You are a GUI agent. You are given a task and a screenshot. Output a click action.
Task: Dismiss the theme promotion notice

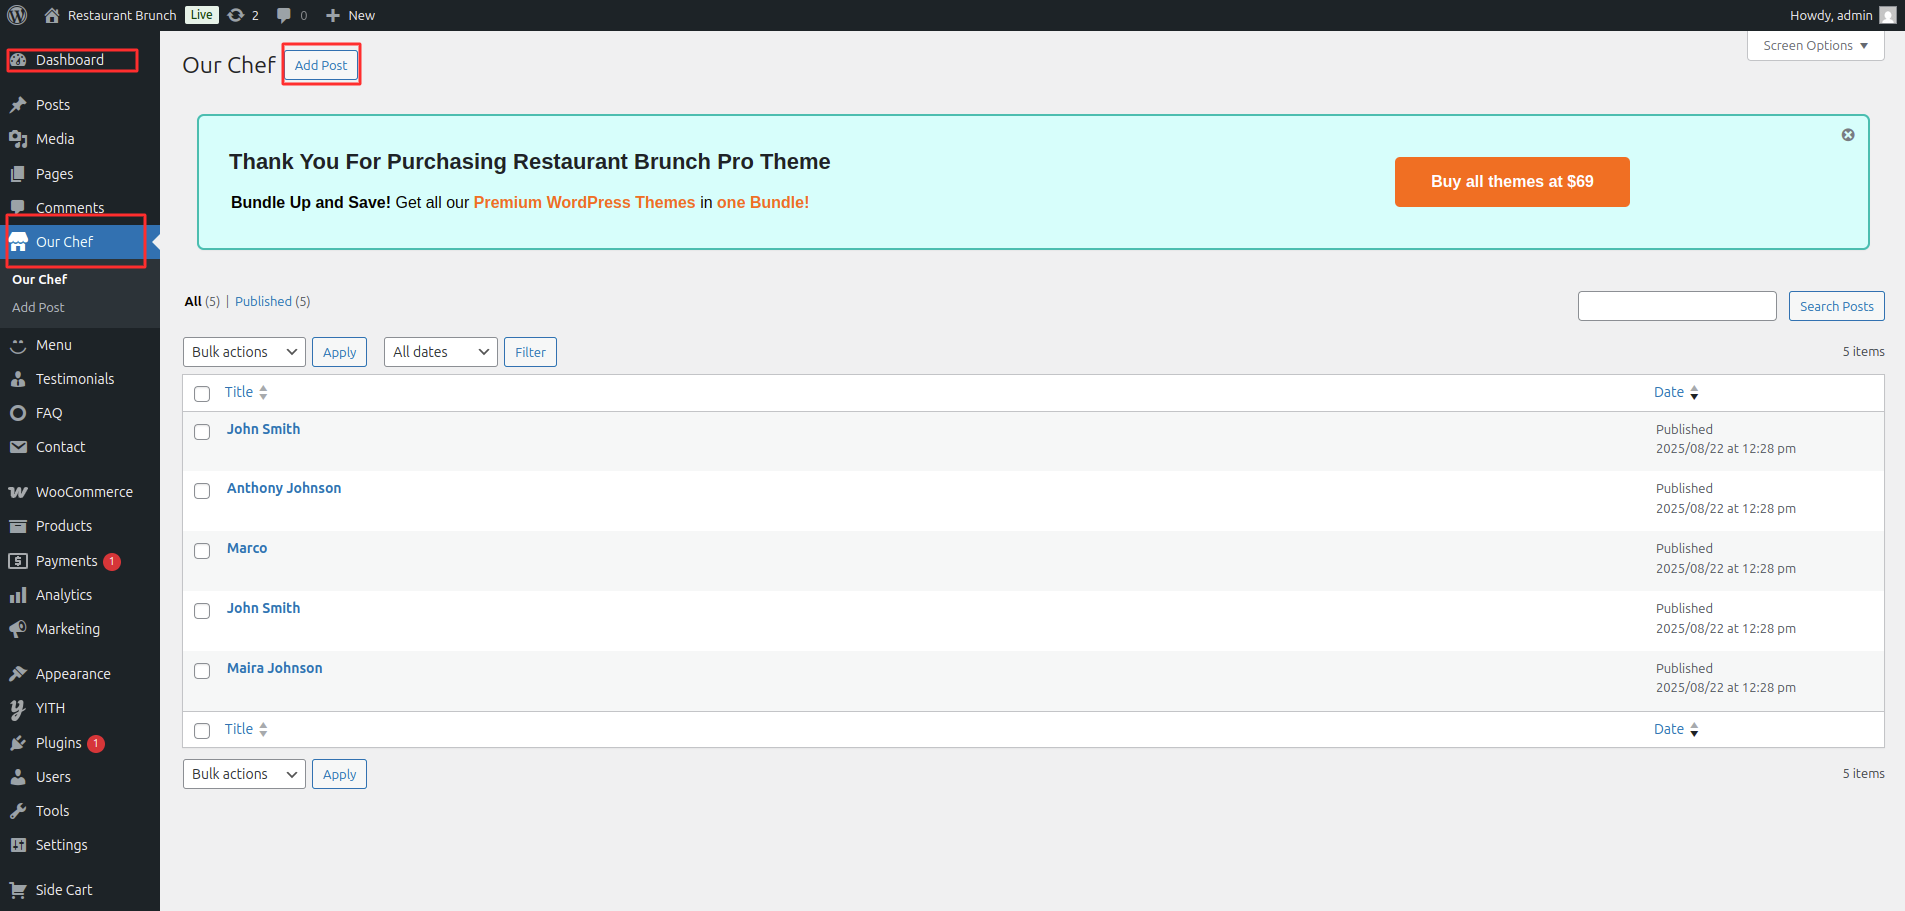coord(1848,135)
